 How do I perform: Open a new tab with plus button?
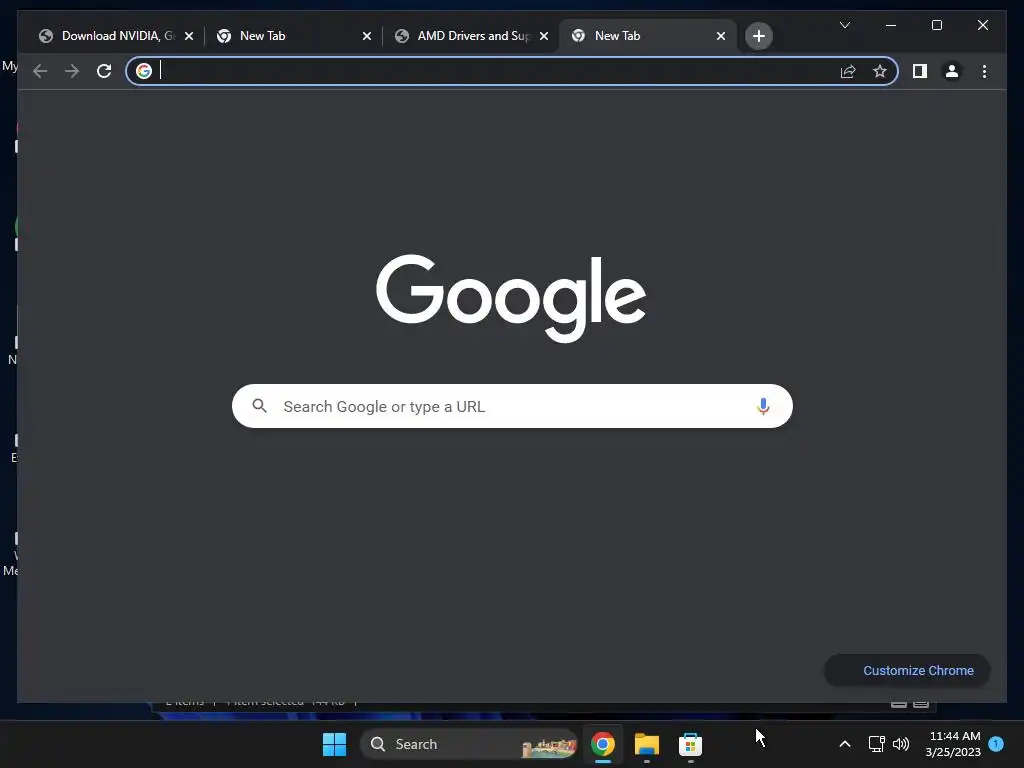[x=758, y=36]
